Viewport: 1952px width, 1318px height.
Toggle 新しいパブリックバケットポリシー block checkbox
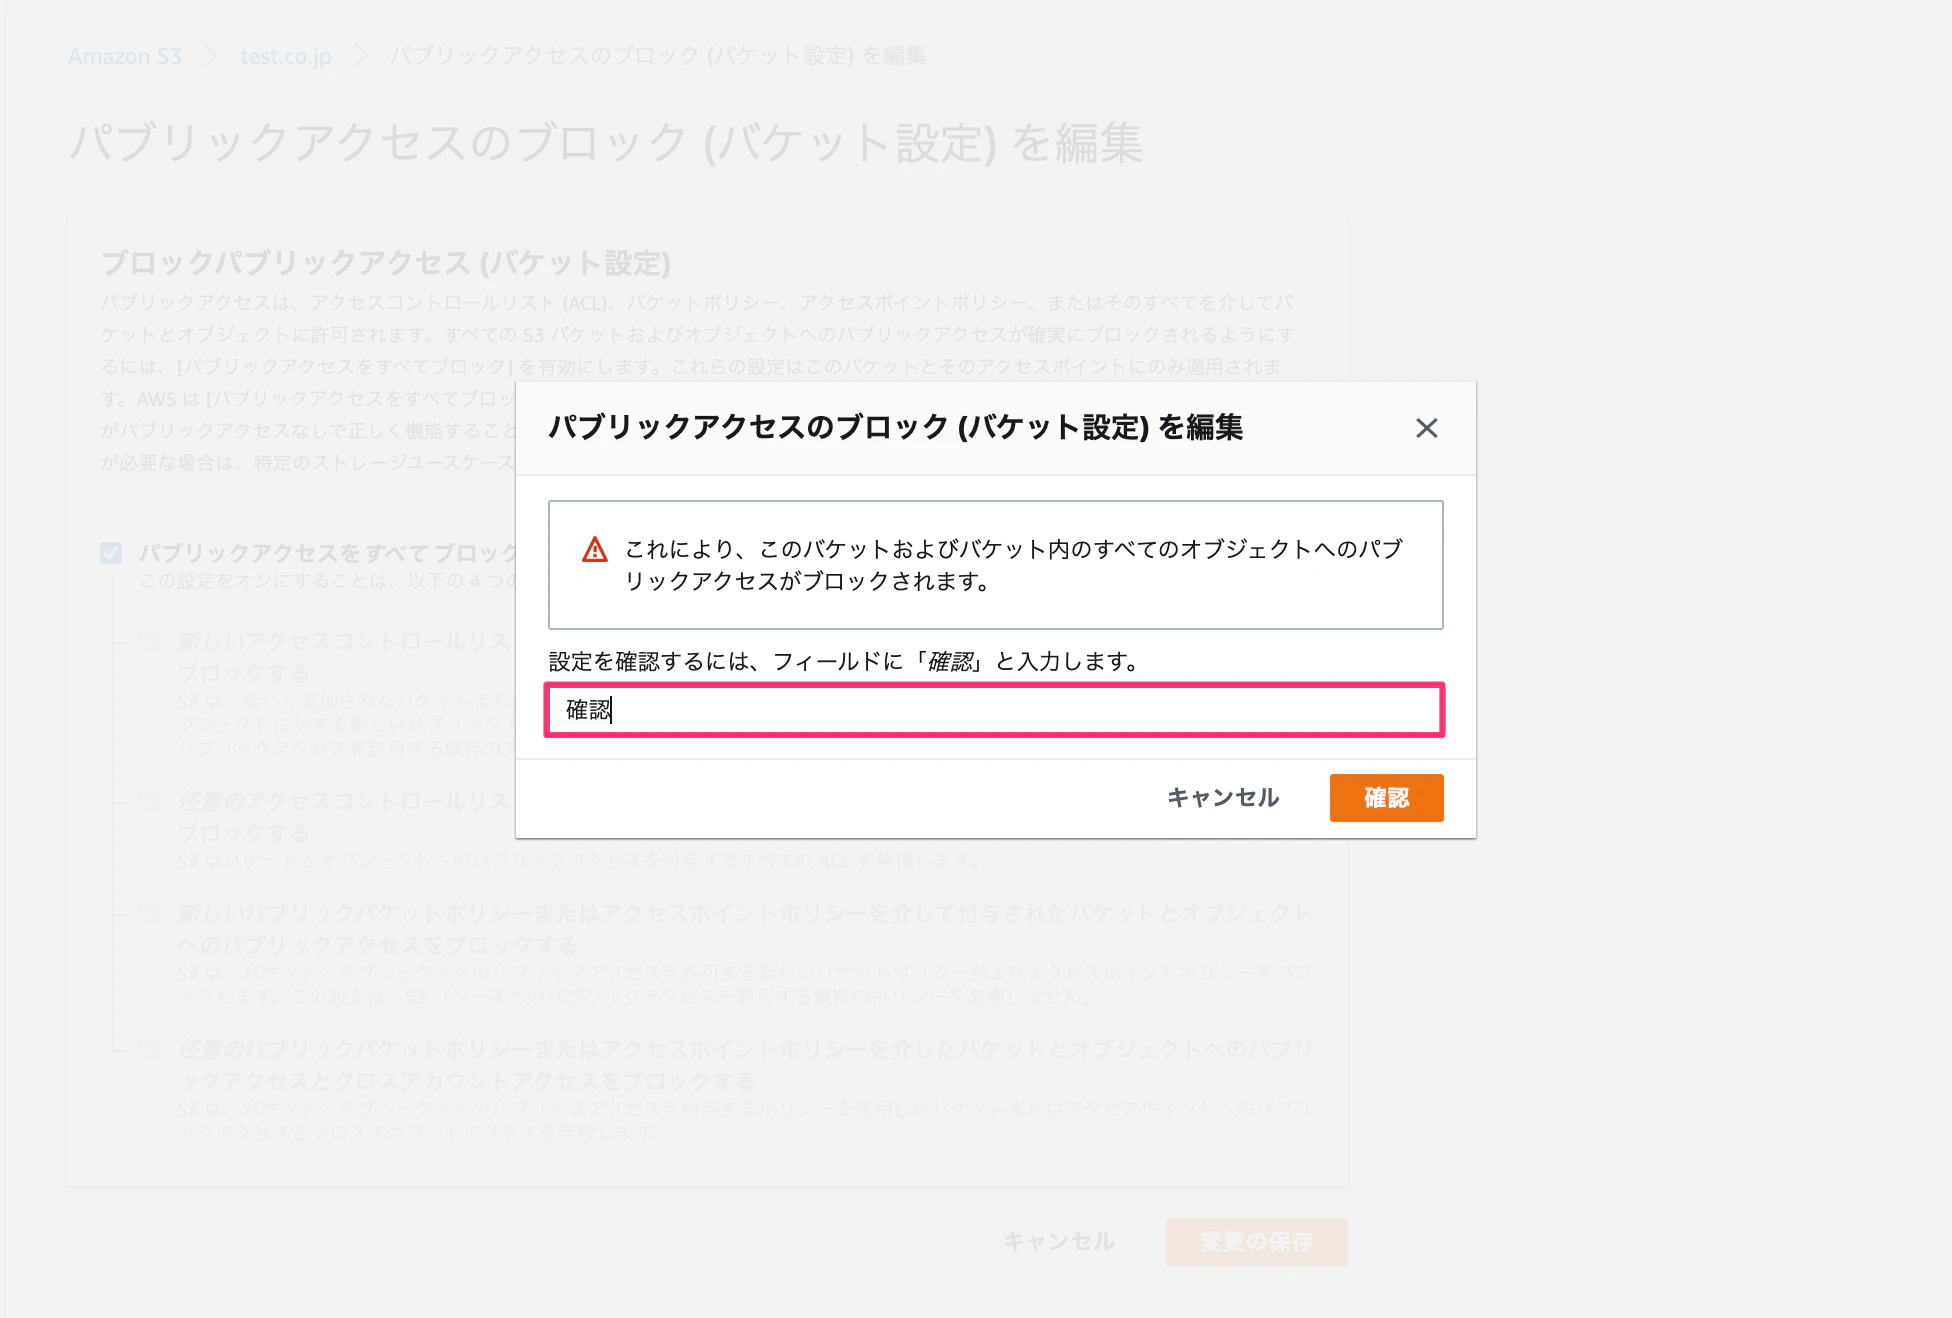pos(149,912)
